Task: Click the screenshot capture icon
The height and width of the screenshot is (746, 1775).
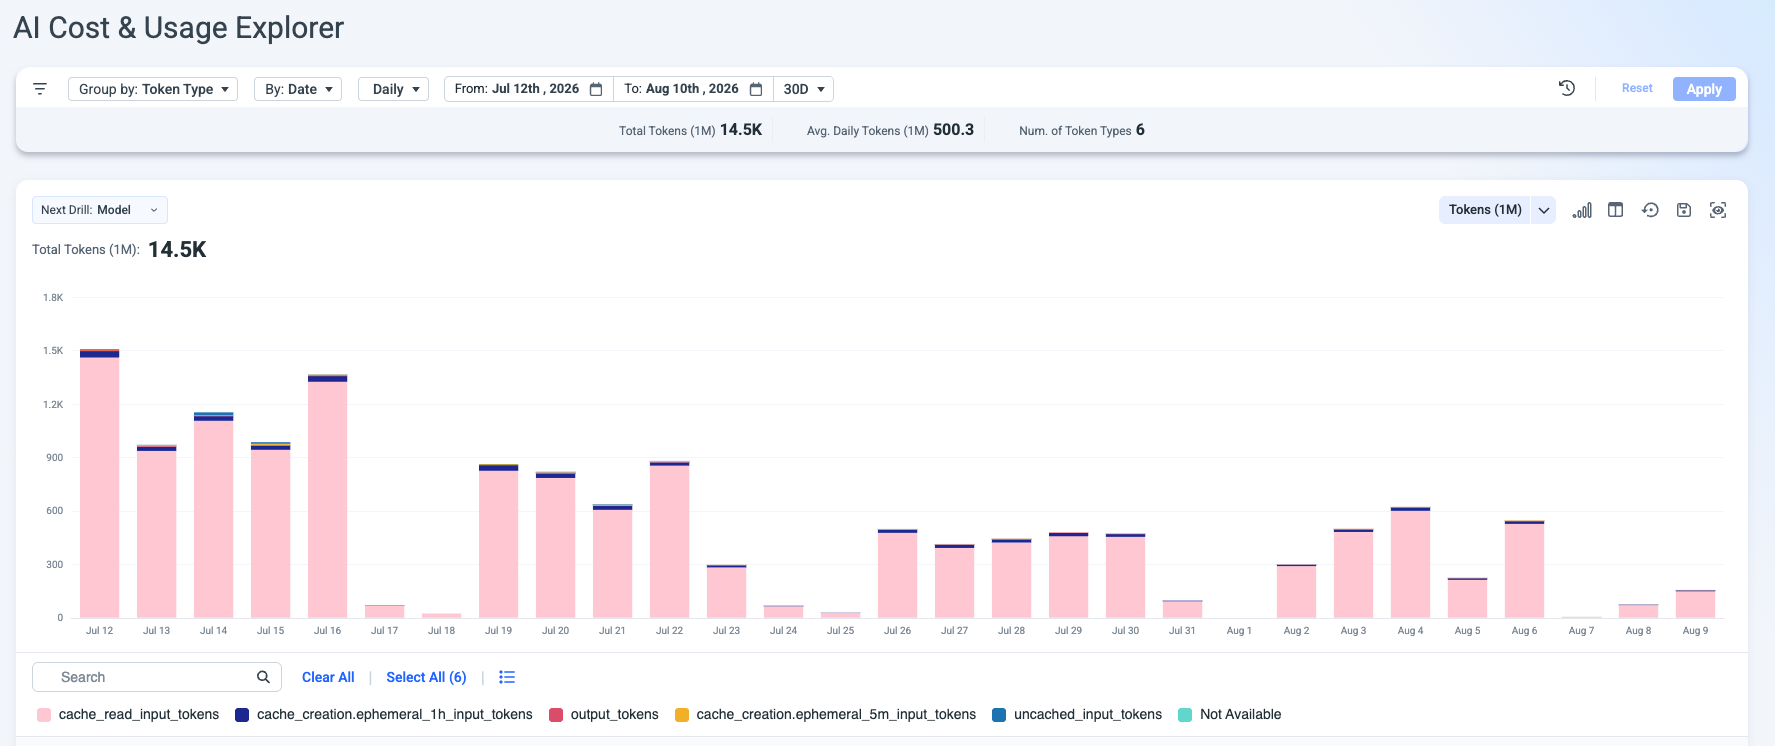Action: pos(1718,210)
